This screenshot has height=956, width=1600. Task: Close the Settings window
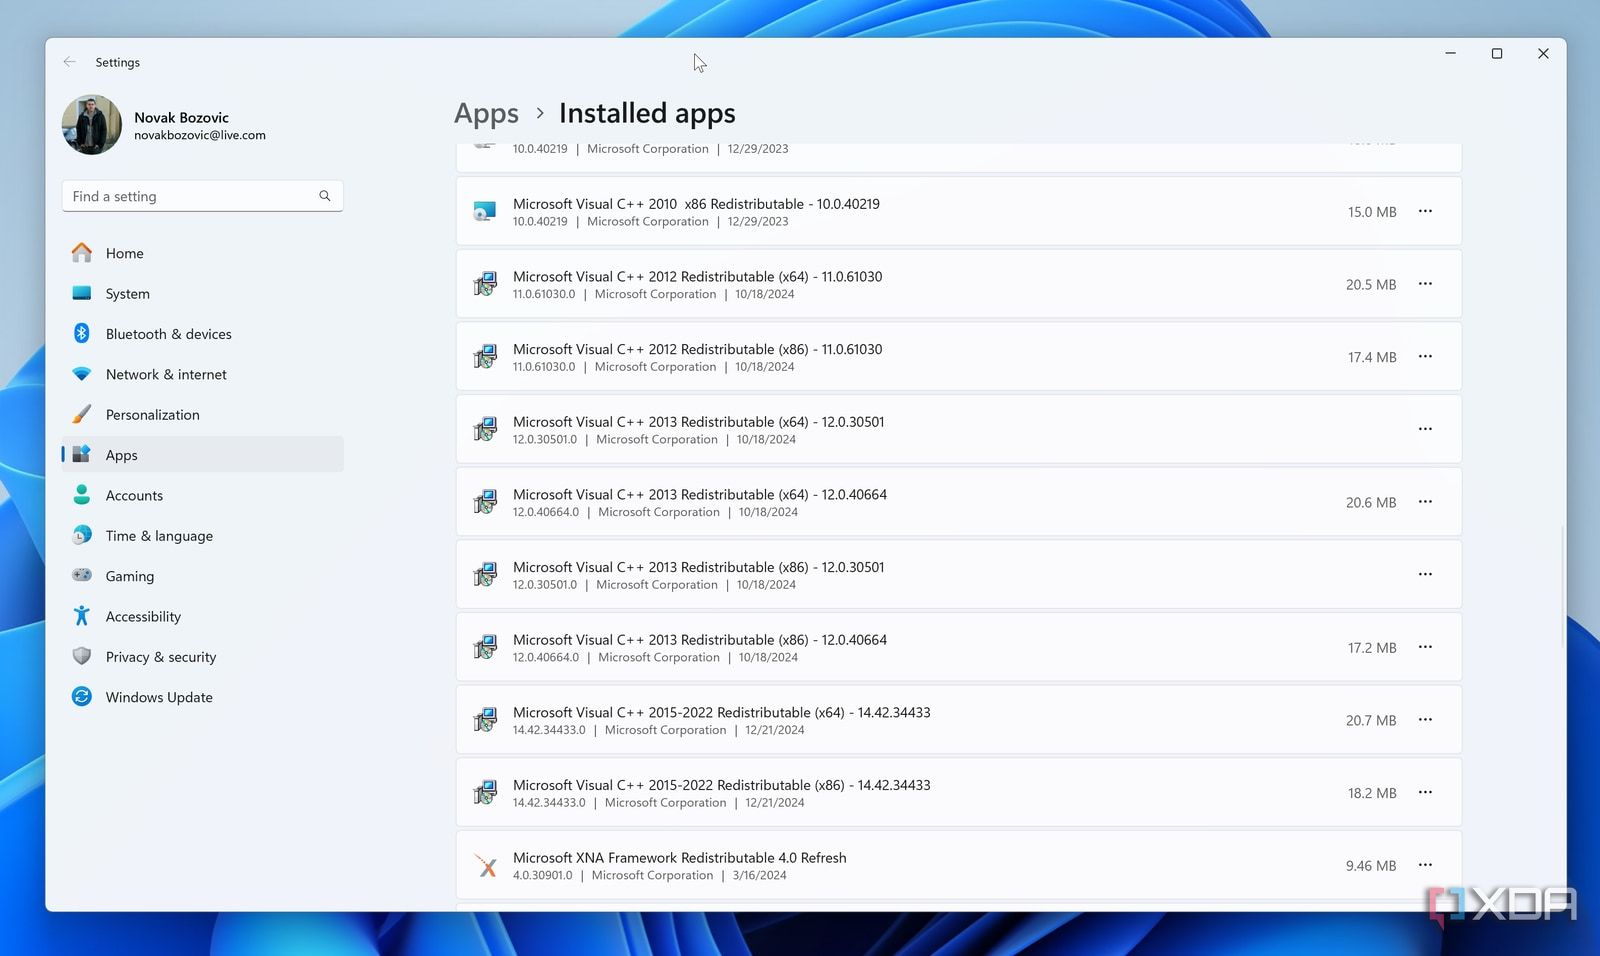click(1543, 53)
